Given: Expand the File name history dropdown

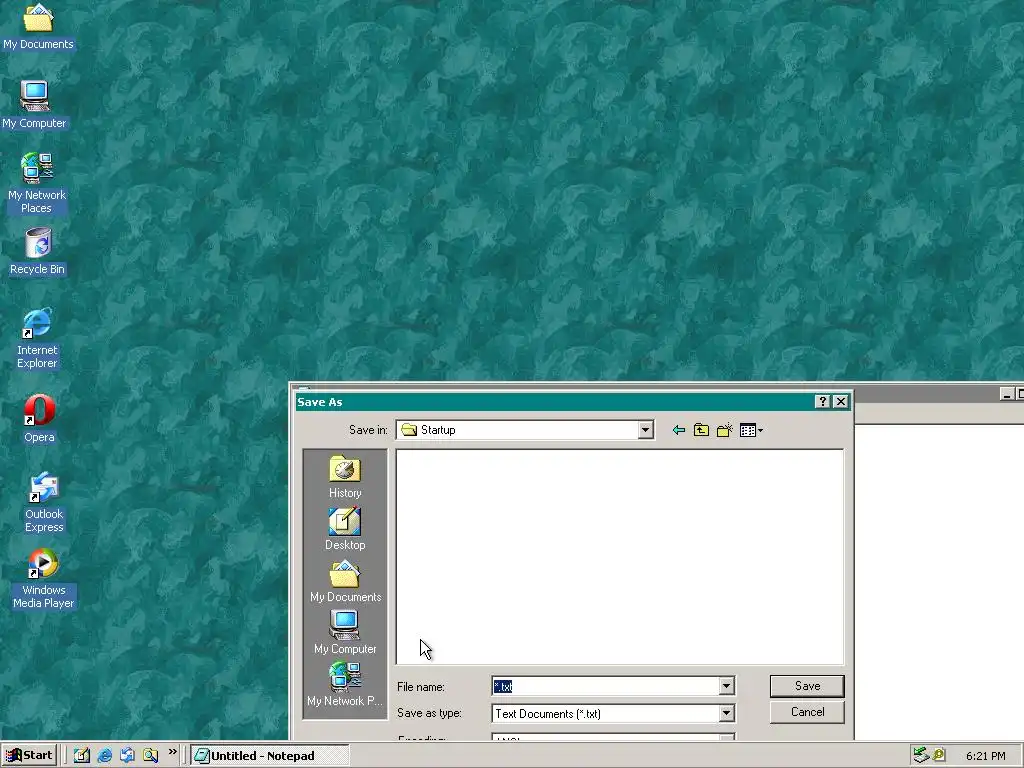Looking at the screenshot, I should click(726, 686).
